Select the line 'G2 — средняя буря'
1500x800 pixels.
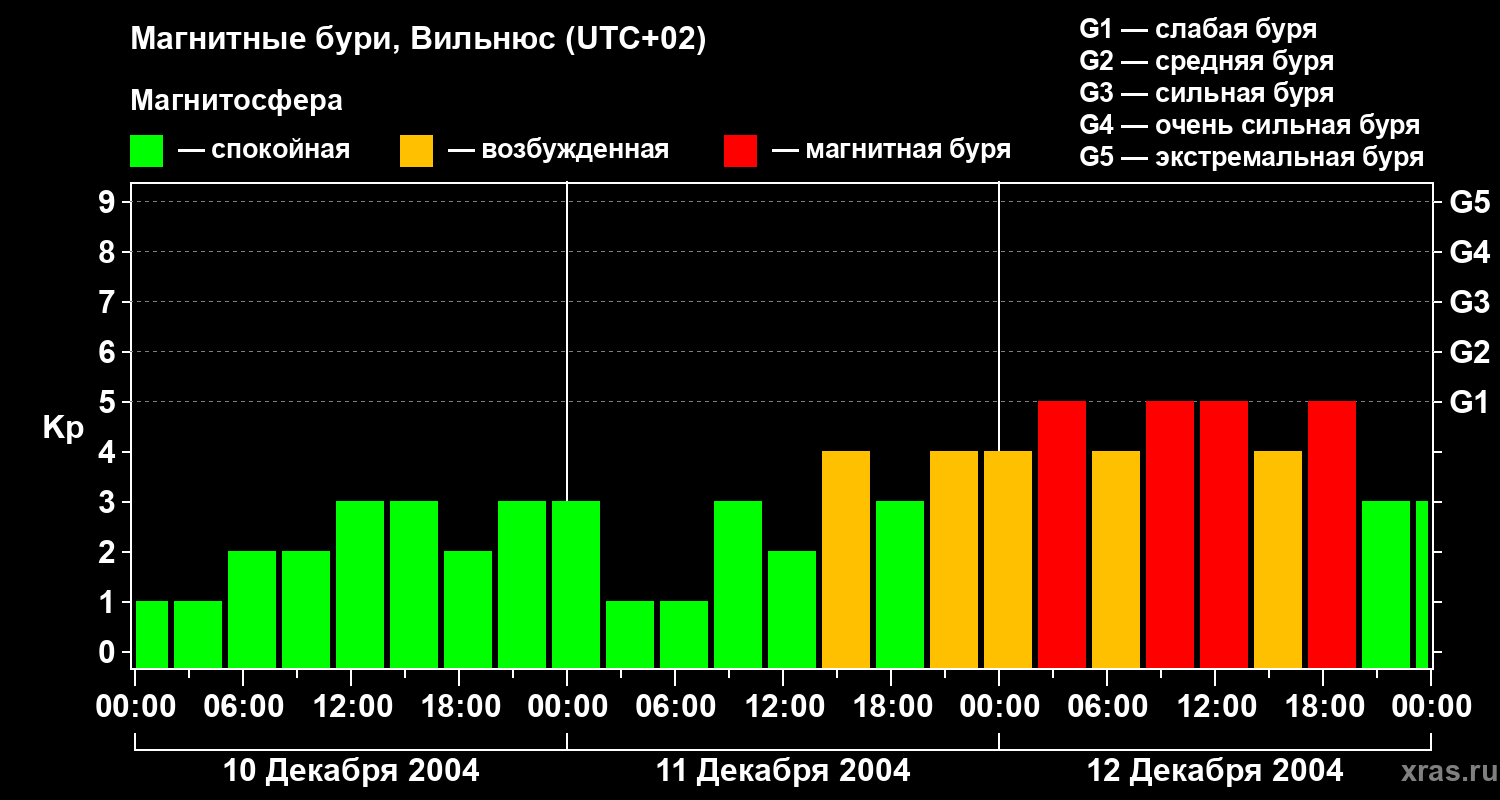pos(1206,61)
